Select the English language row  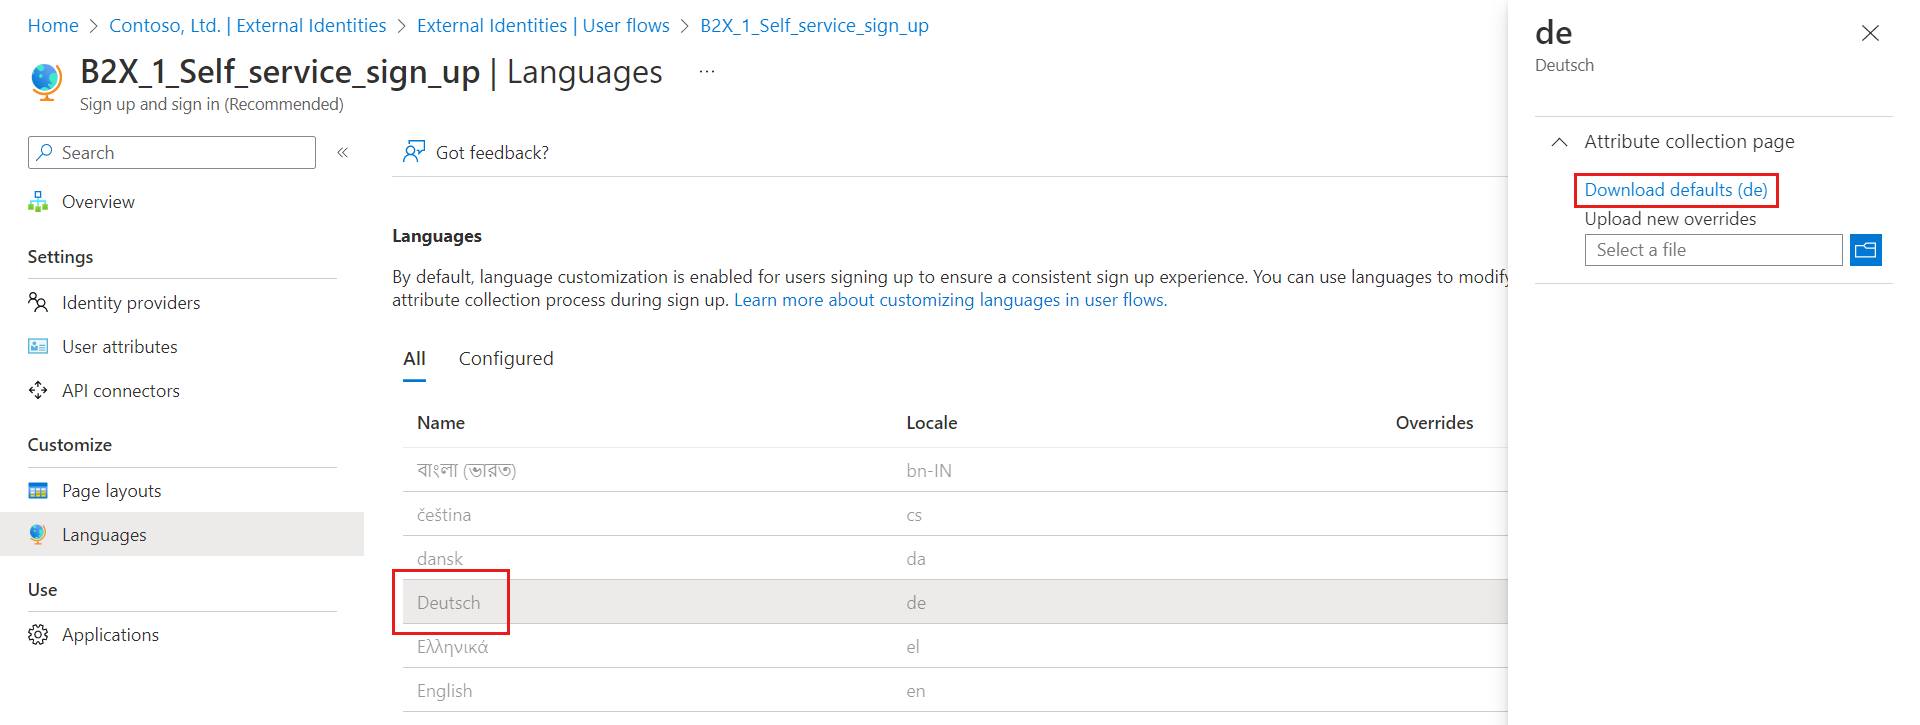pyautogui.click(x=955, y=691)
